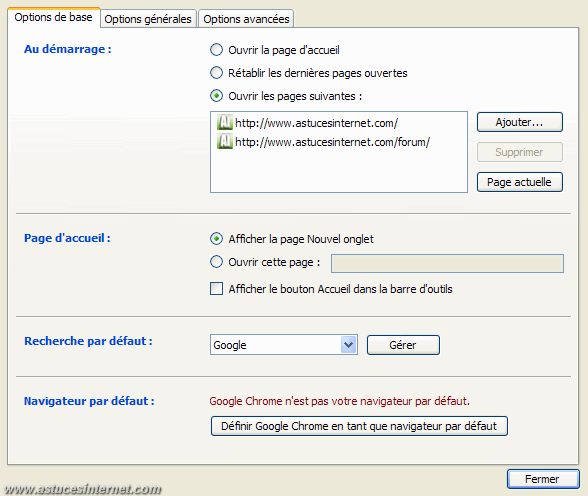The image size is (588, 496).
Task: Choose 'Ouvrir cette page' radio button
Action: 216,262
